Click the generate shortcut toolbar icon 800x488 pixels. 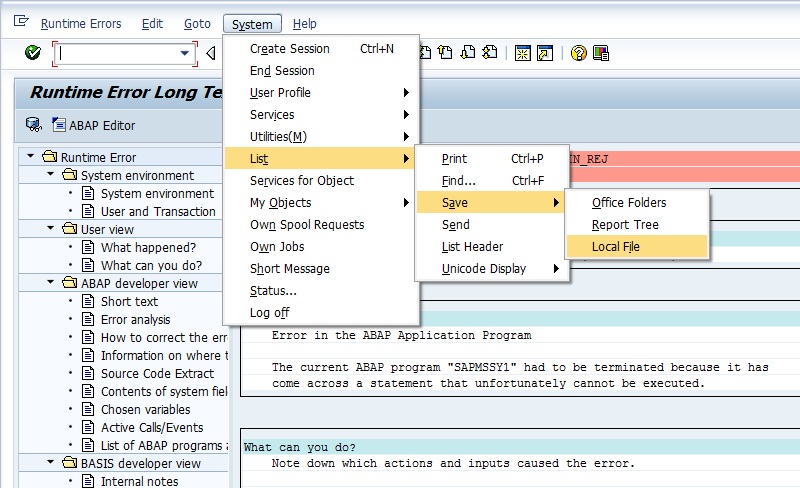click(545, 53)
